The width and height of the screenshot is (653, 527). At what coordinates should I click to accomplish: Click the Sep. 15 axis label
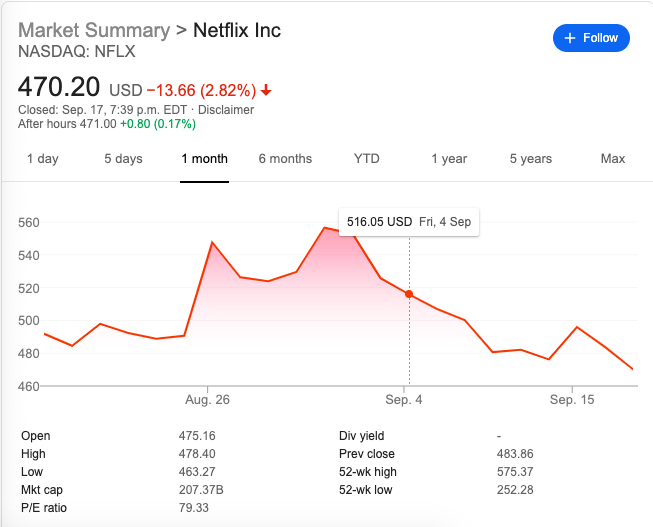(x=571, y=400)
